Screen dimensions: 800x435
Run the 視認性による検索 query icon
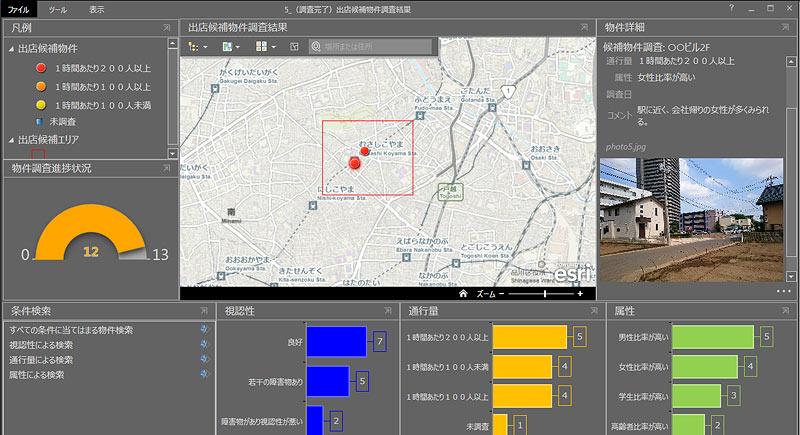click(204, 345)
